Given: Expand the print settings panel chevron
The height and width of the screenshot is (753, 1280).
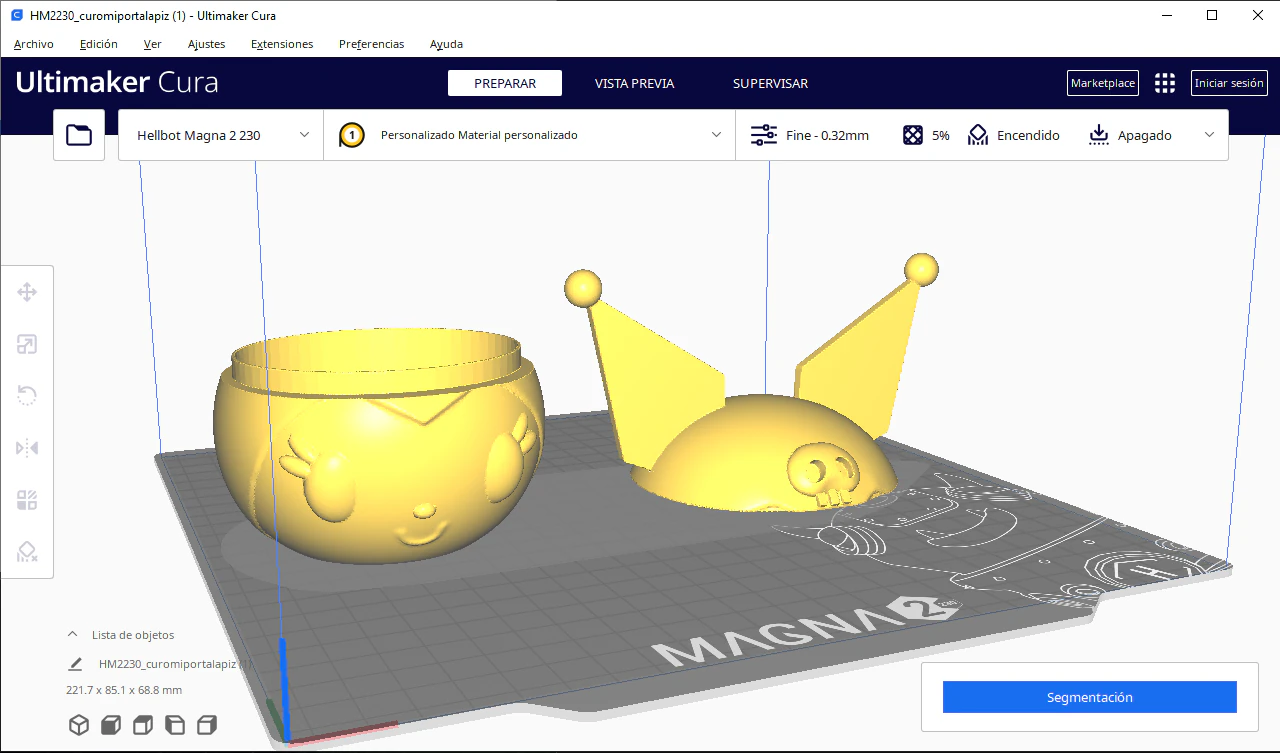Looking at the screenshot, I should click(1210, 135).
